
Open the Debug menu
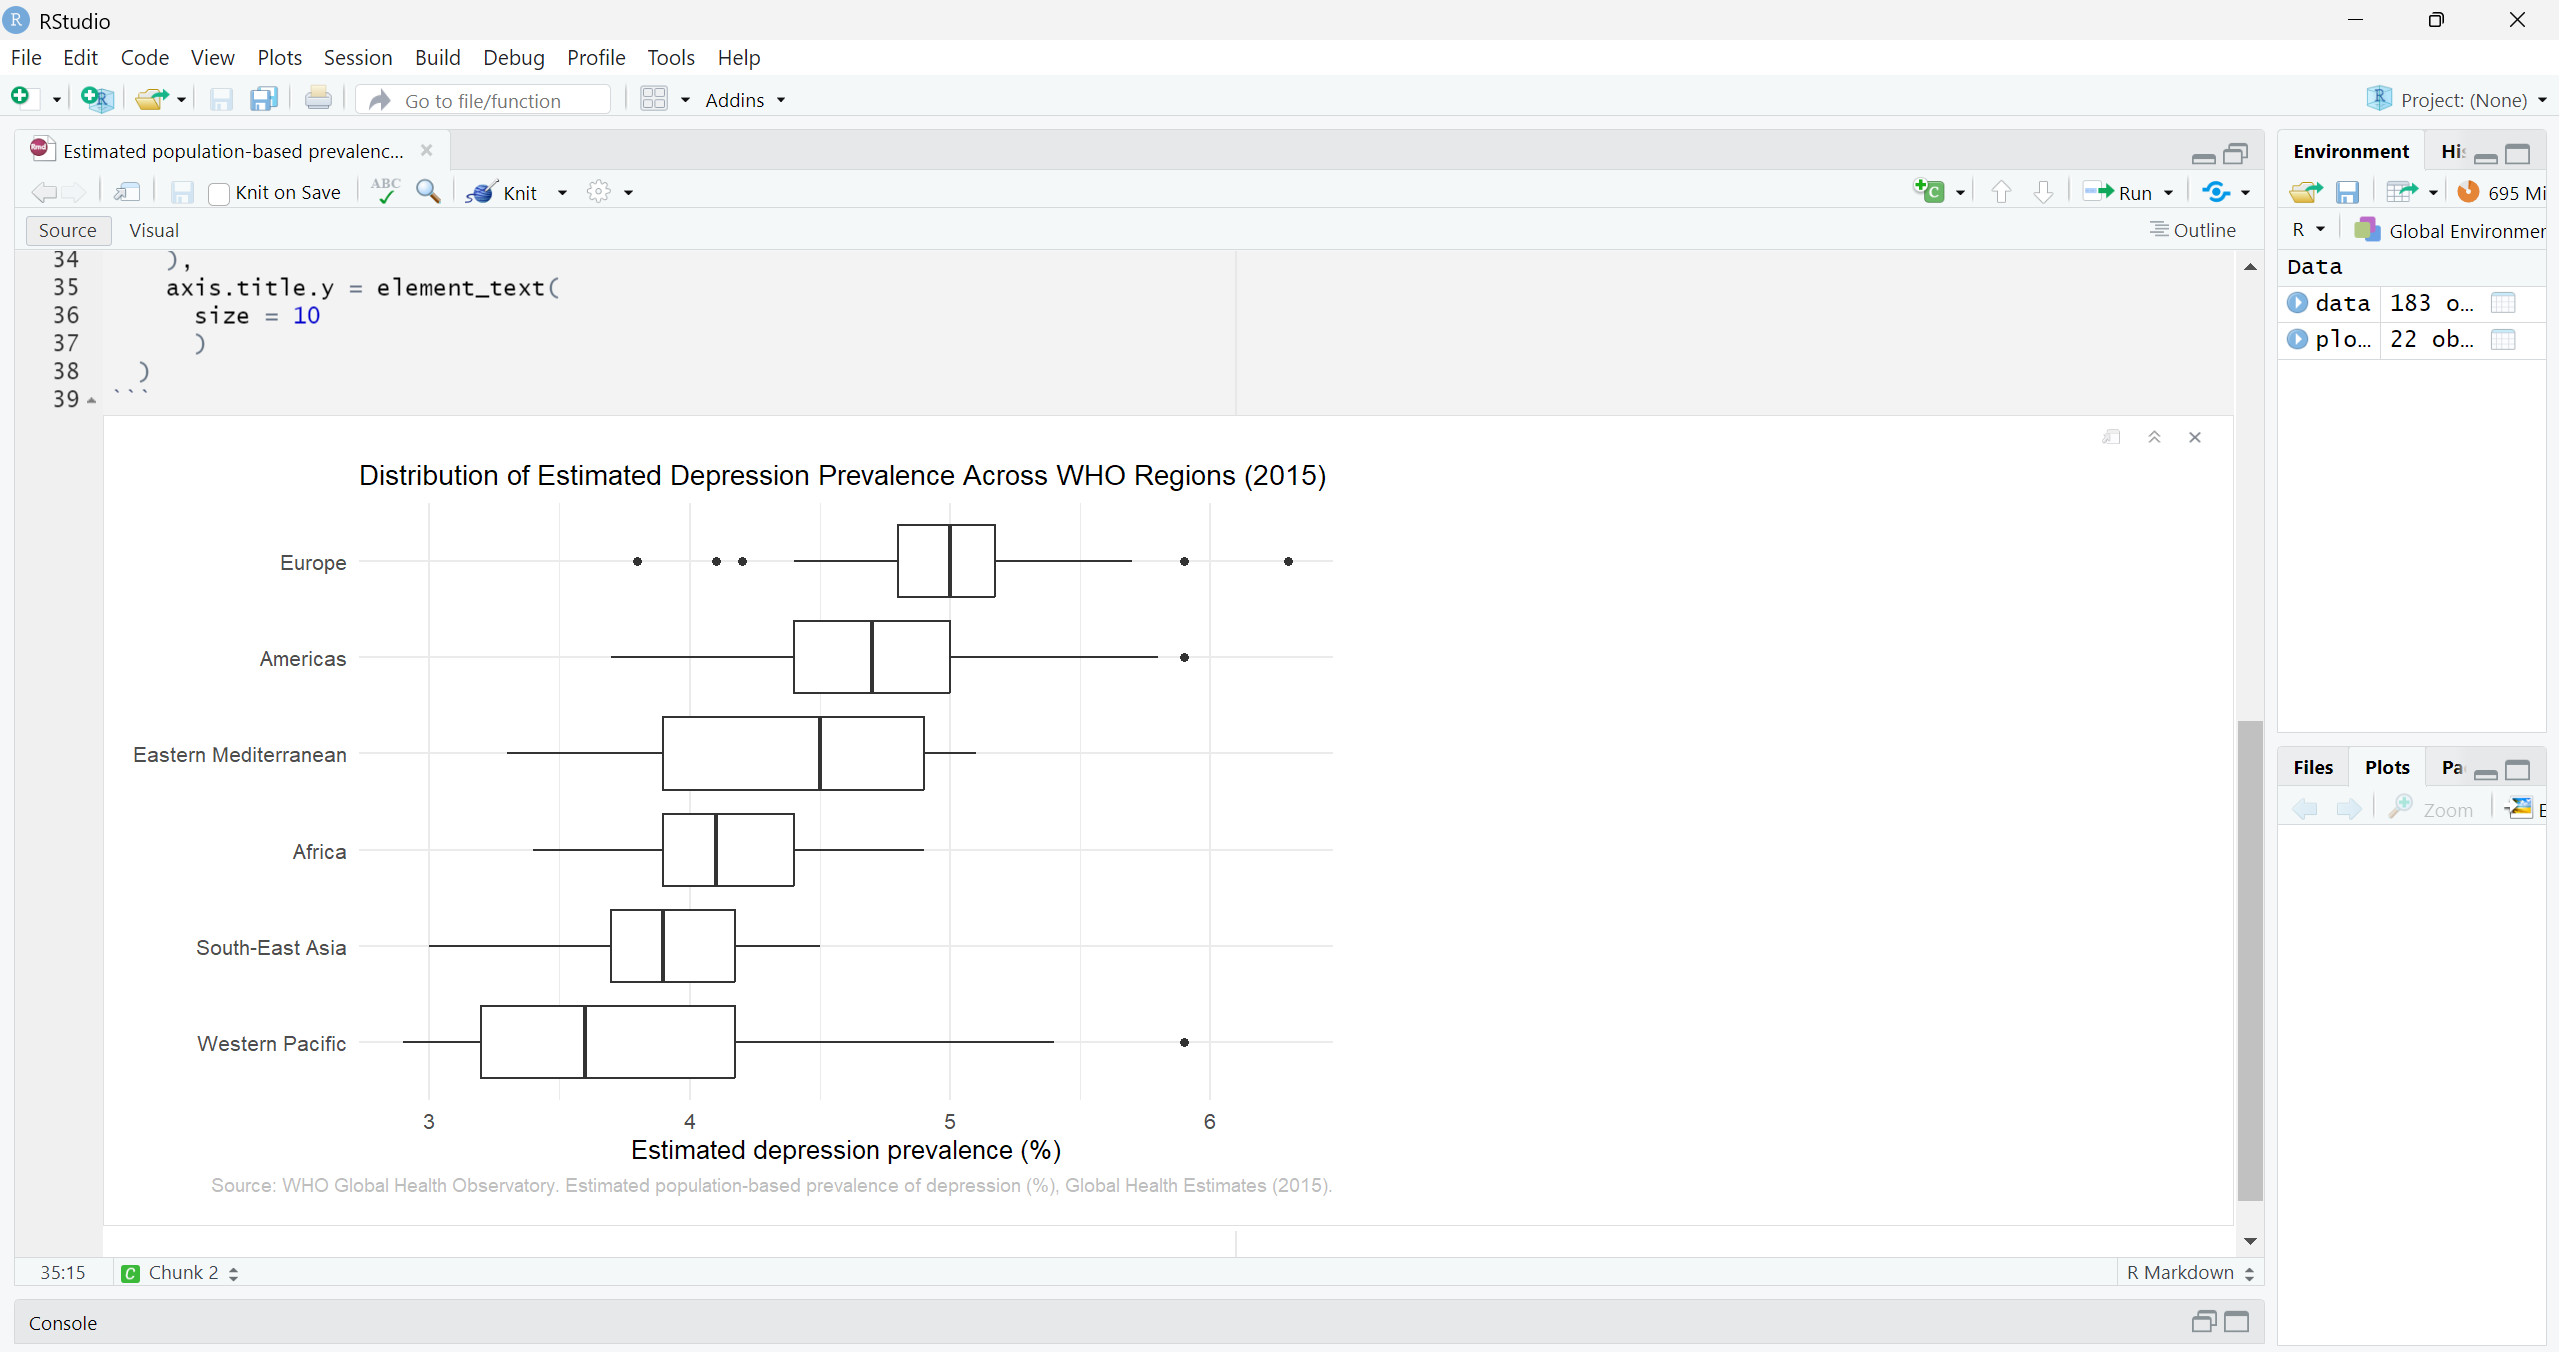(514, 57)
